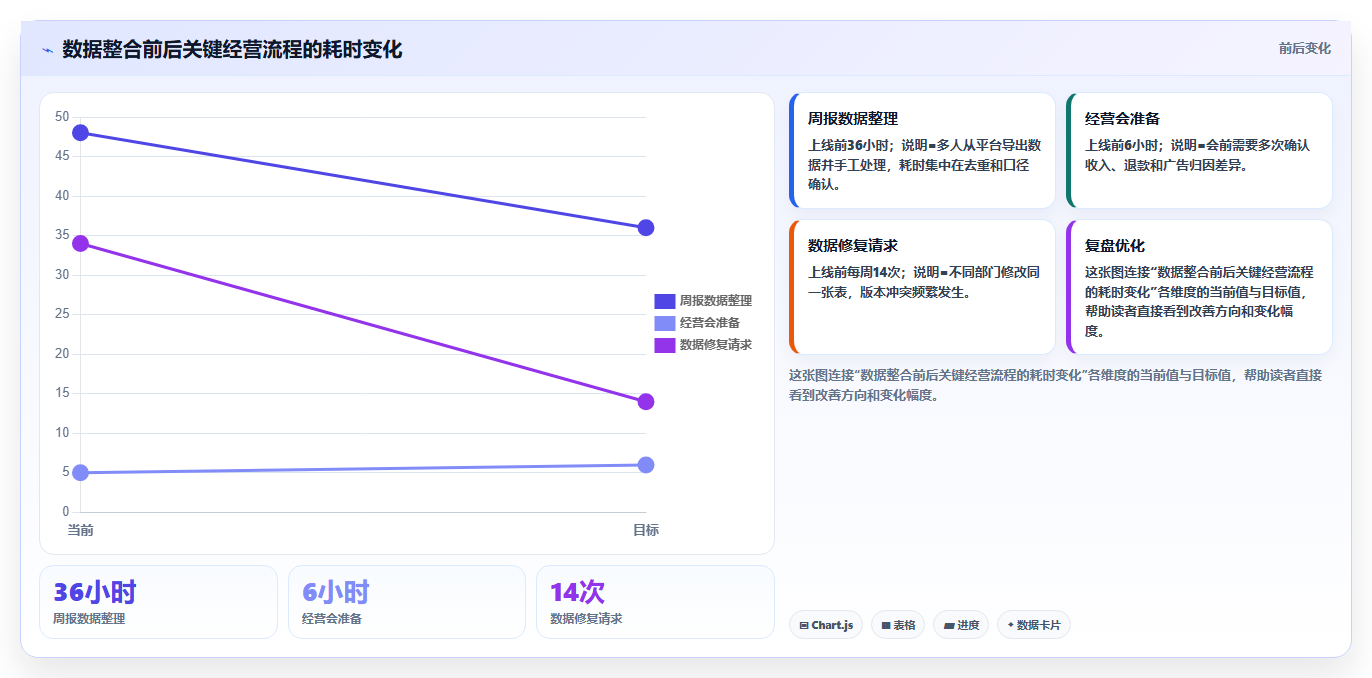Click the 周报数据整理 legend label
This screenshot has height=678, width=1372.
pos(716,301)
